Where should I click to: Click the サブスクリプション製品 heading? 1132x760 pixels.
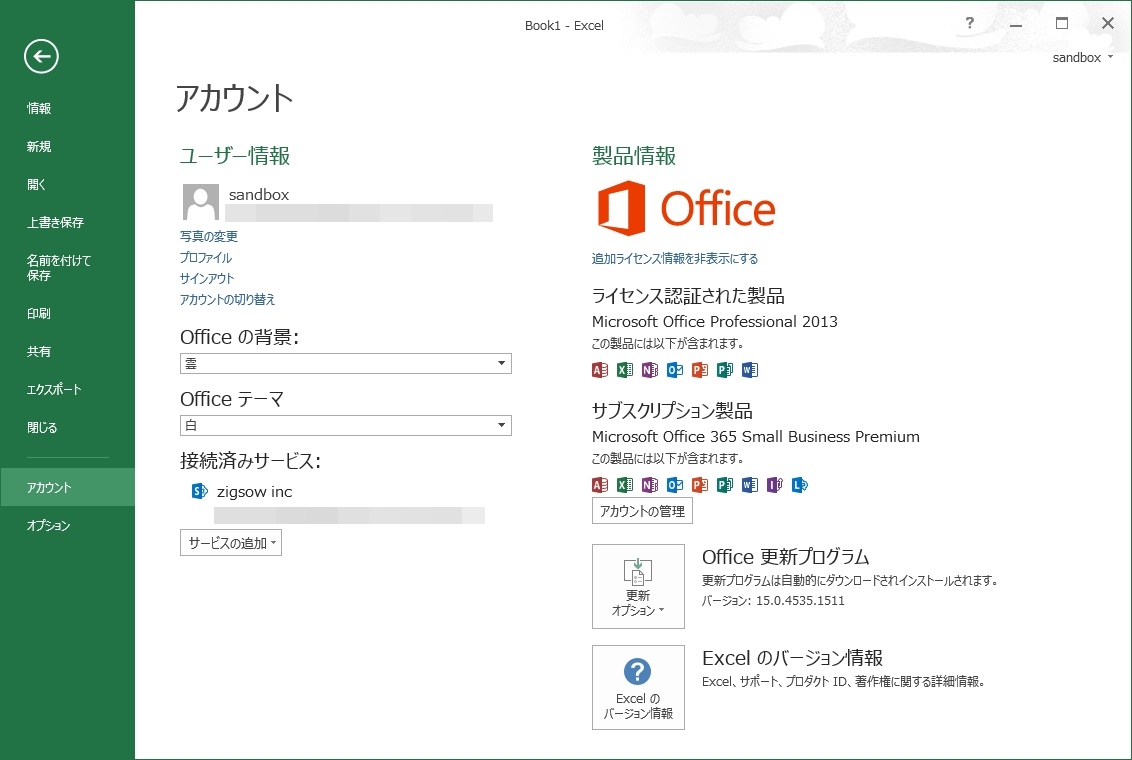[672, 411]
